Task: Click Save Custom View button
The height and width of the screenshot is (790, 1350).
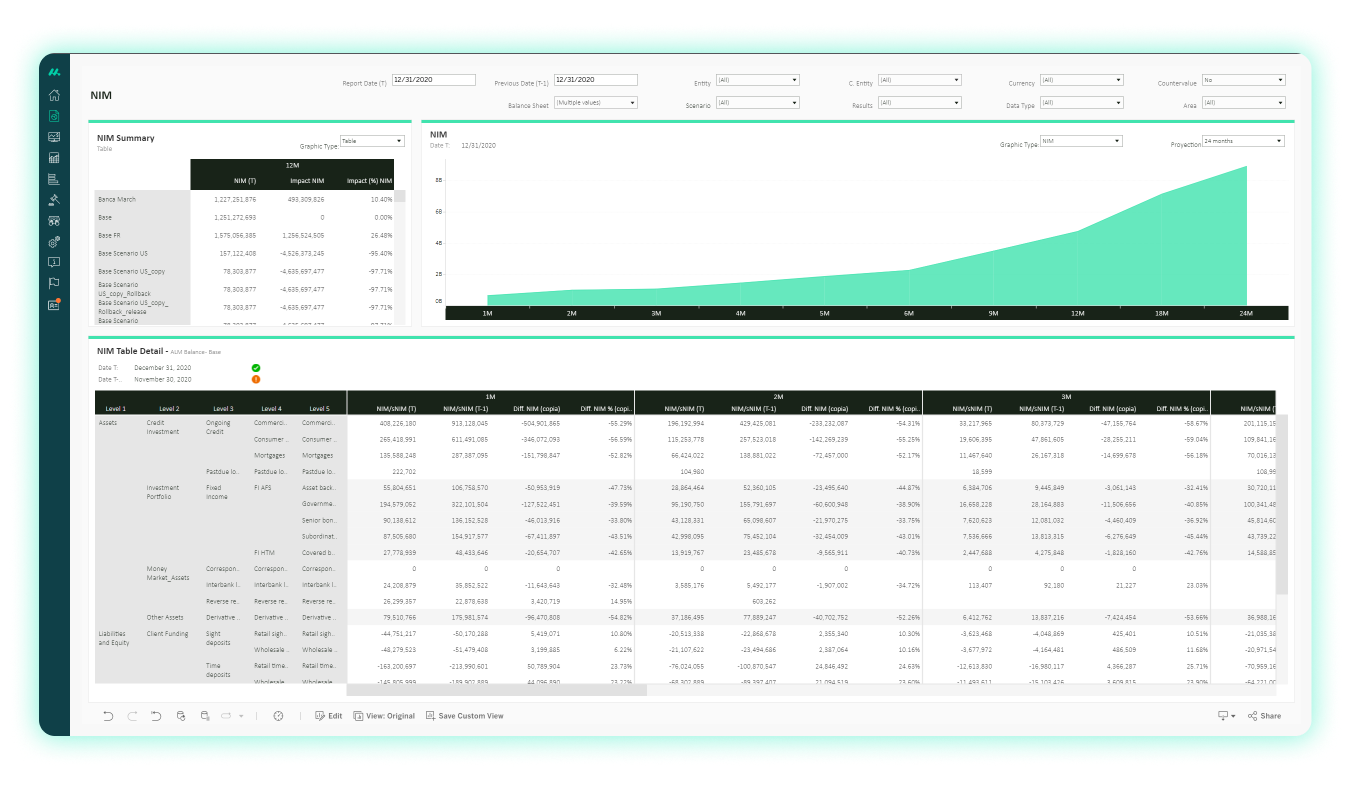Action: pyautogui.click(x=464, y=716)
